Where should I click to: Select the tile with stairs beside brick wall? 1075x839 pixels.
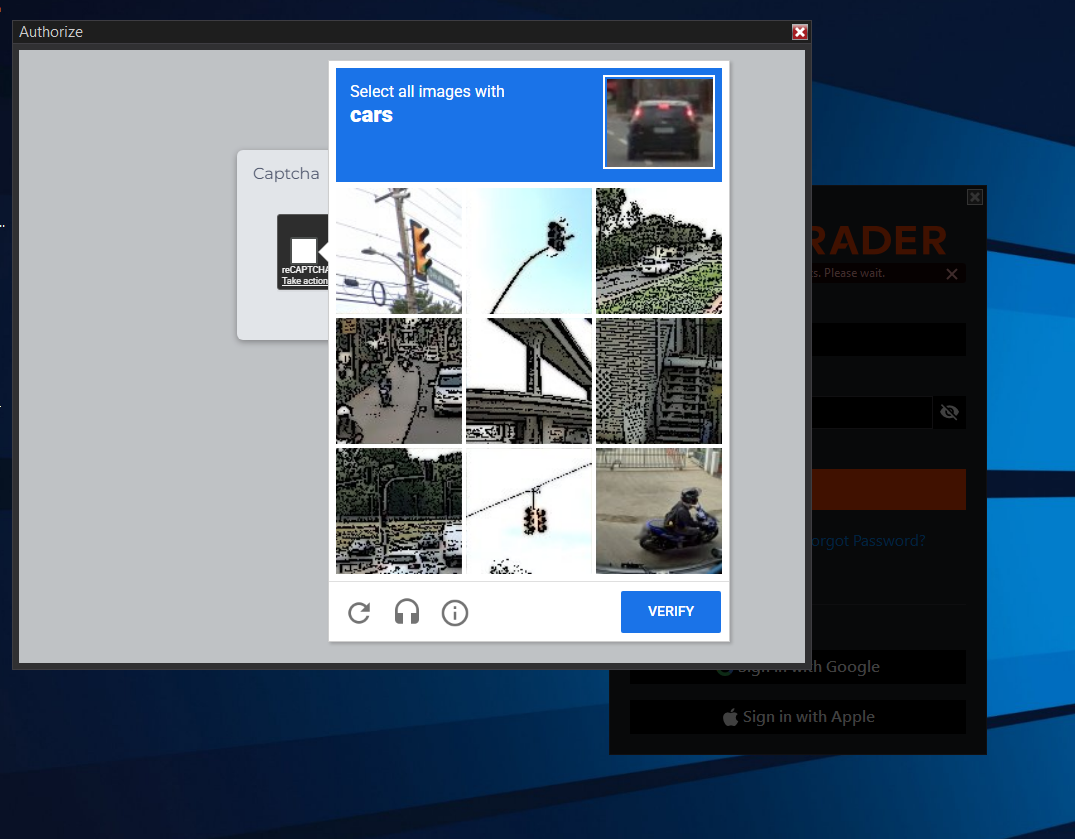(x=658, y=381)
